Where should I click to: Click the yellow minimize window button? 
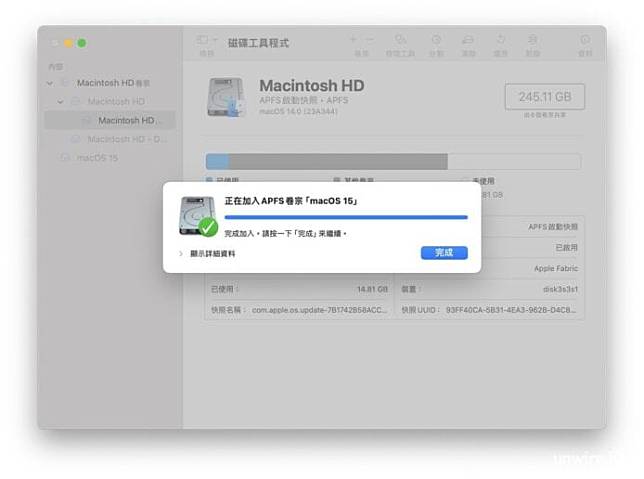pyautogui.click(x=68, y=43)
